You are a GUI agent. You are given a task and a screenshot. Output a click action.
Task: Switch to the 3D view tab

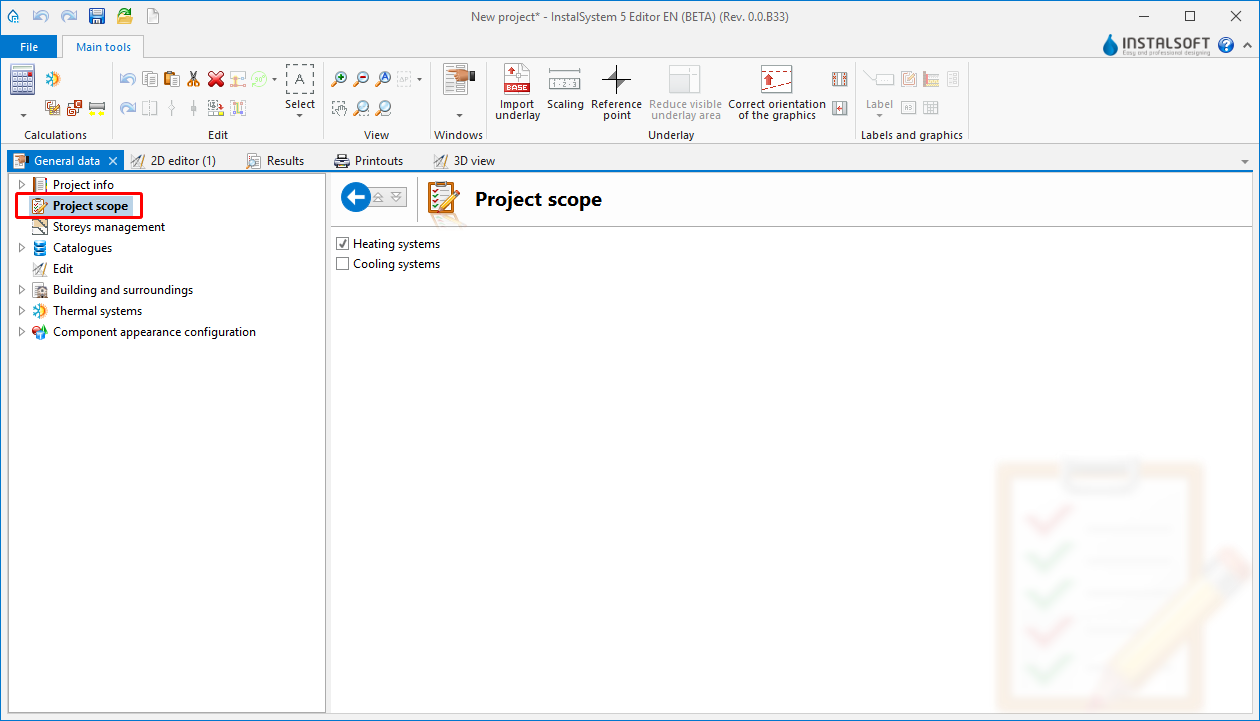(x=465, y=160)
